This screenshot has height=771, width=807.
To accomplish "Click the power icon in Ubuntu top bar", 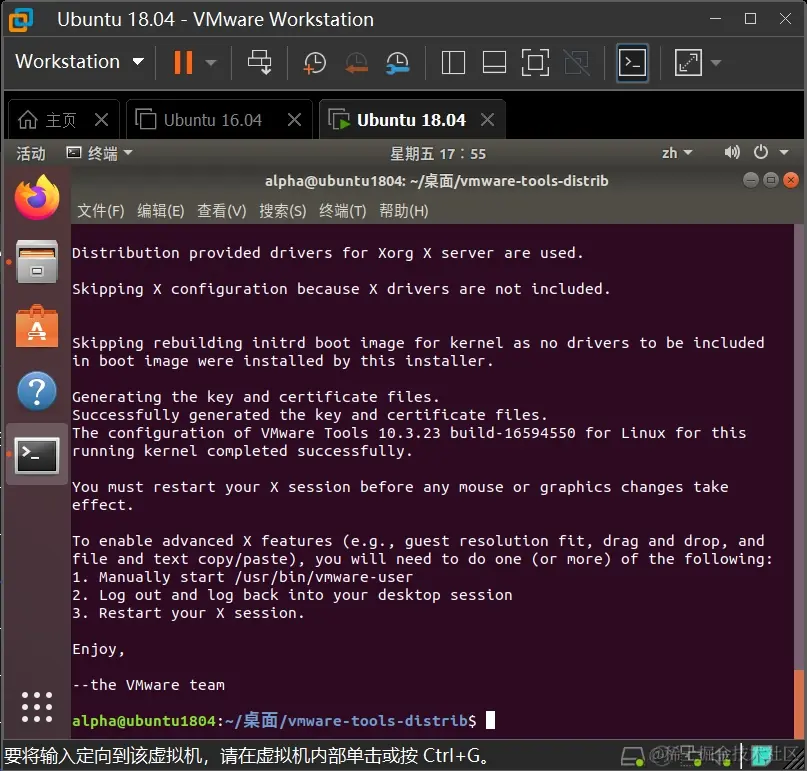I will (761, 152).
